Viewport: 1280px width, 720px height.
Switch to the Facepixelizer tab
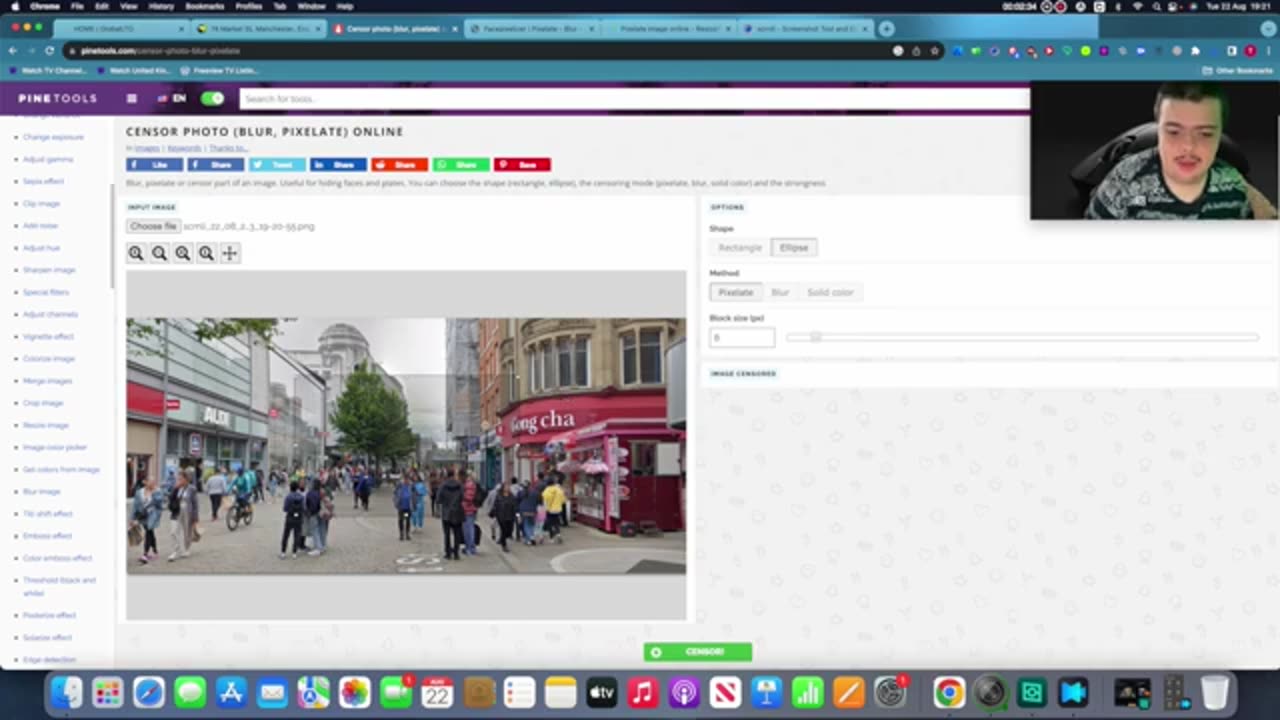pos(530,28)
